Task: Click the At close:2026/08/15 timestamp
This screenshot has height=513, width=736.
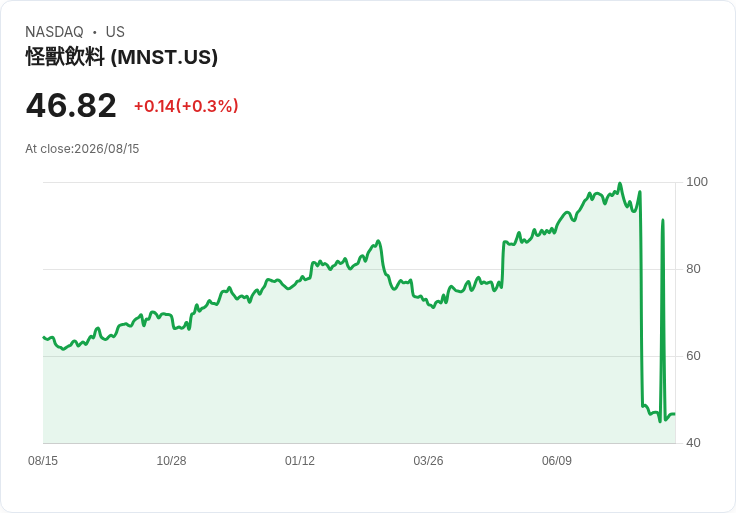Action: 82,149
